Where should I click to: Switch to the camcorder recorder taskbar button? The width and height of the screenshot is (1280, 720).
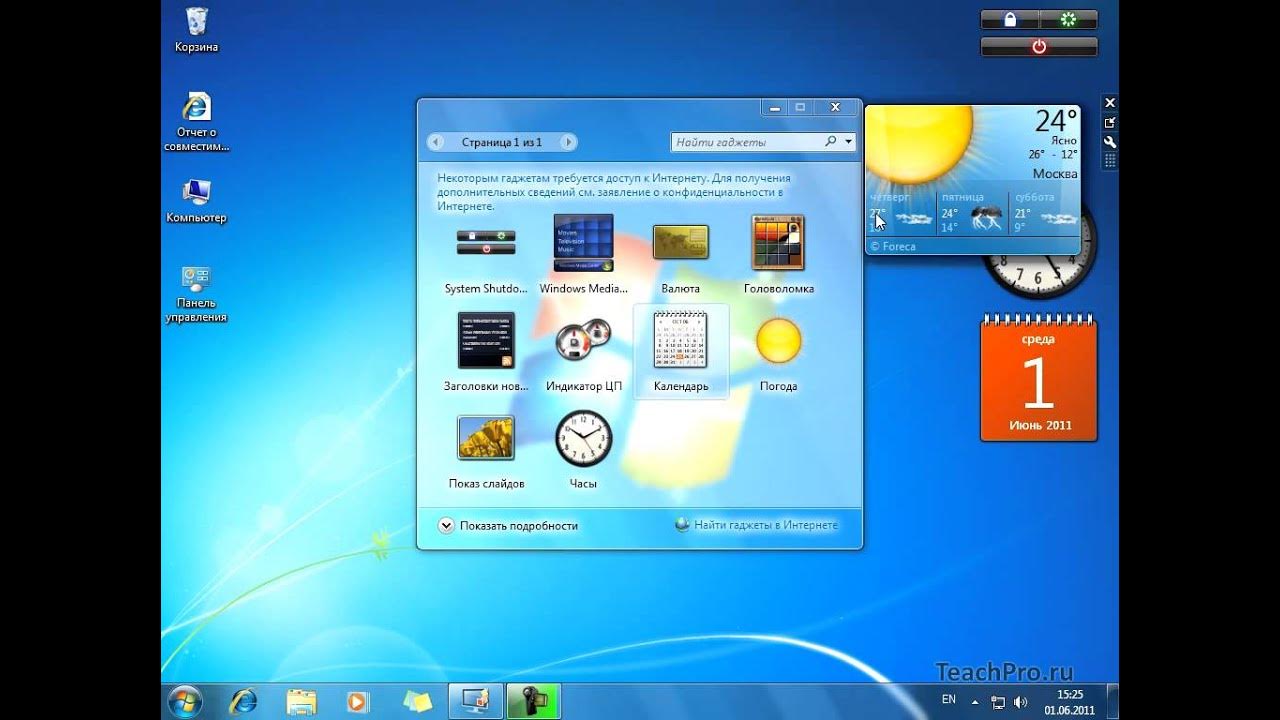[532, 701]
